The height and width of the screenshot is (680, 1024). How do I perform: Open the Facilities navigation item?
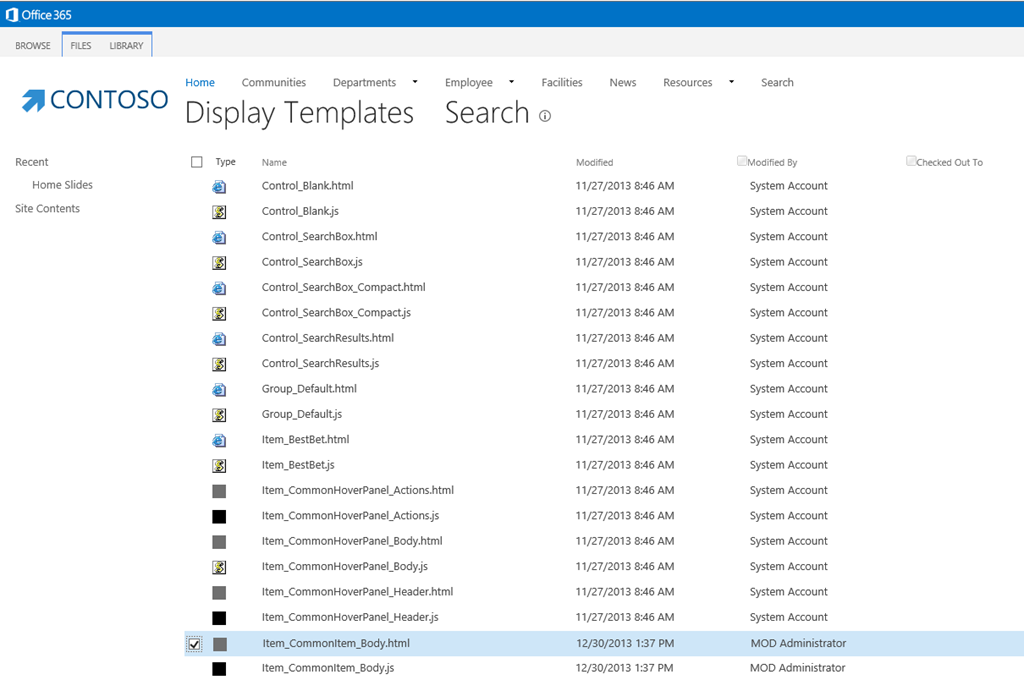point(562,82)
